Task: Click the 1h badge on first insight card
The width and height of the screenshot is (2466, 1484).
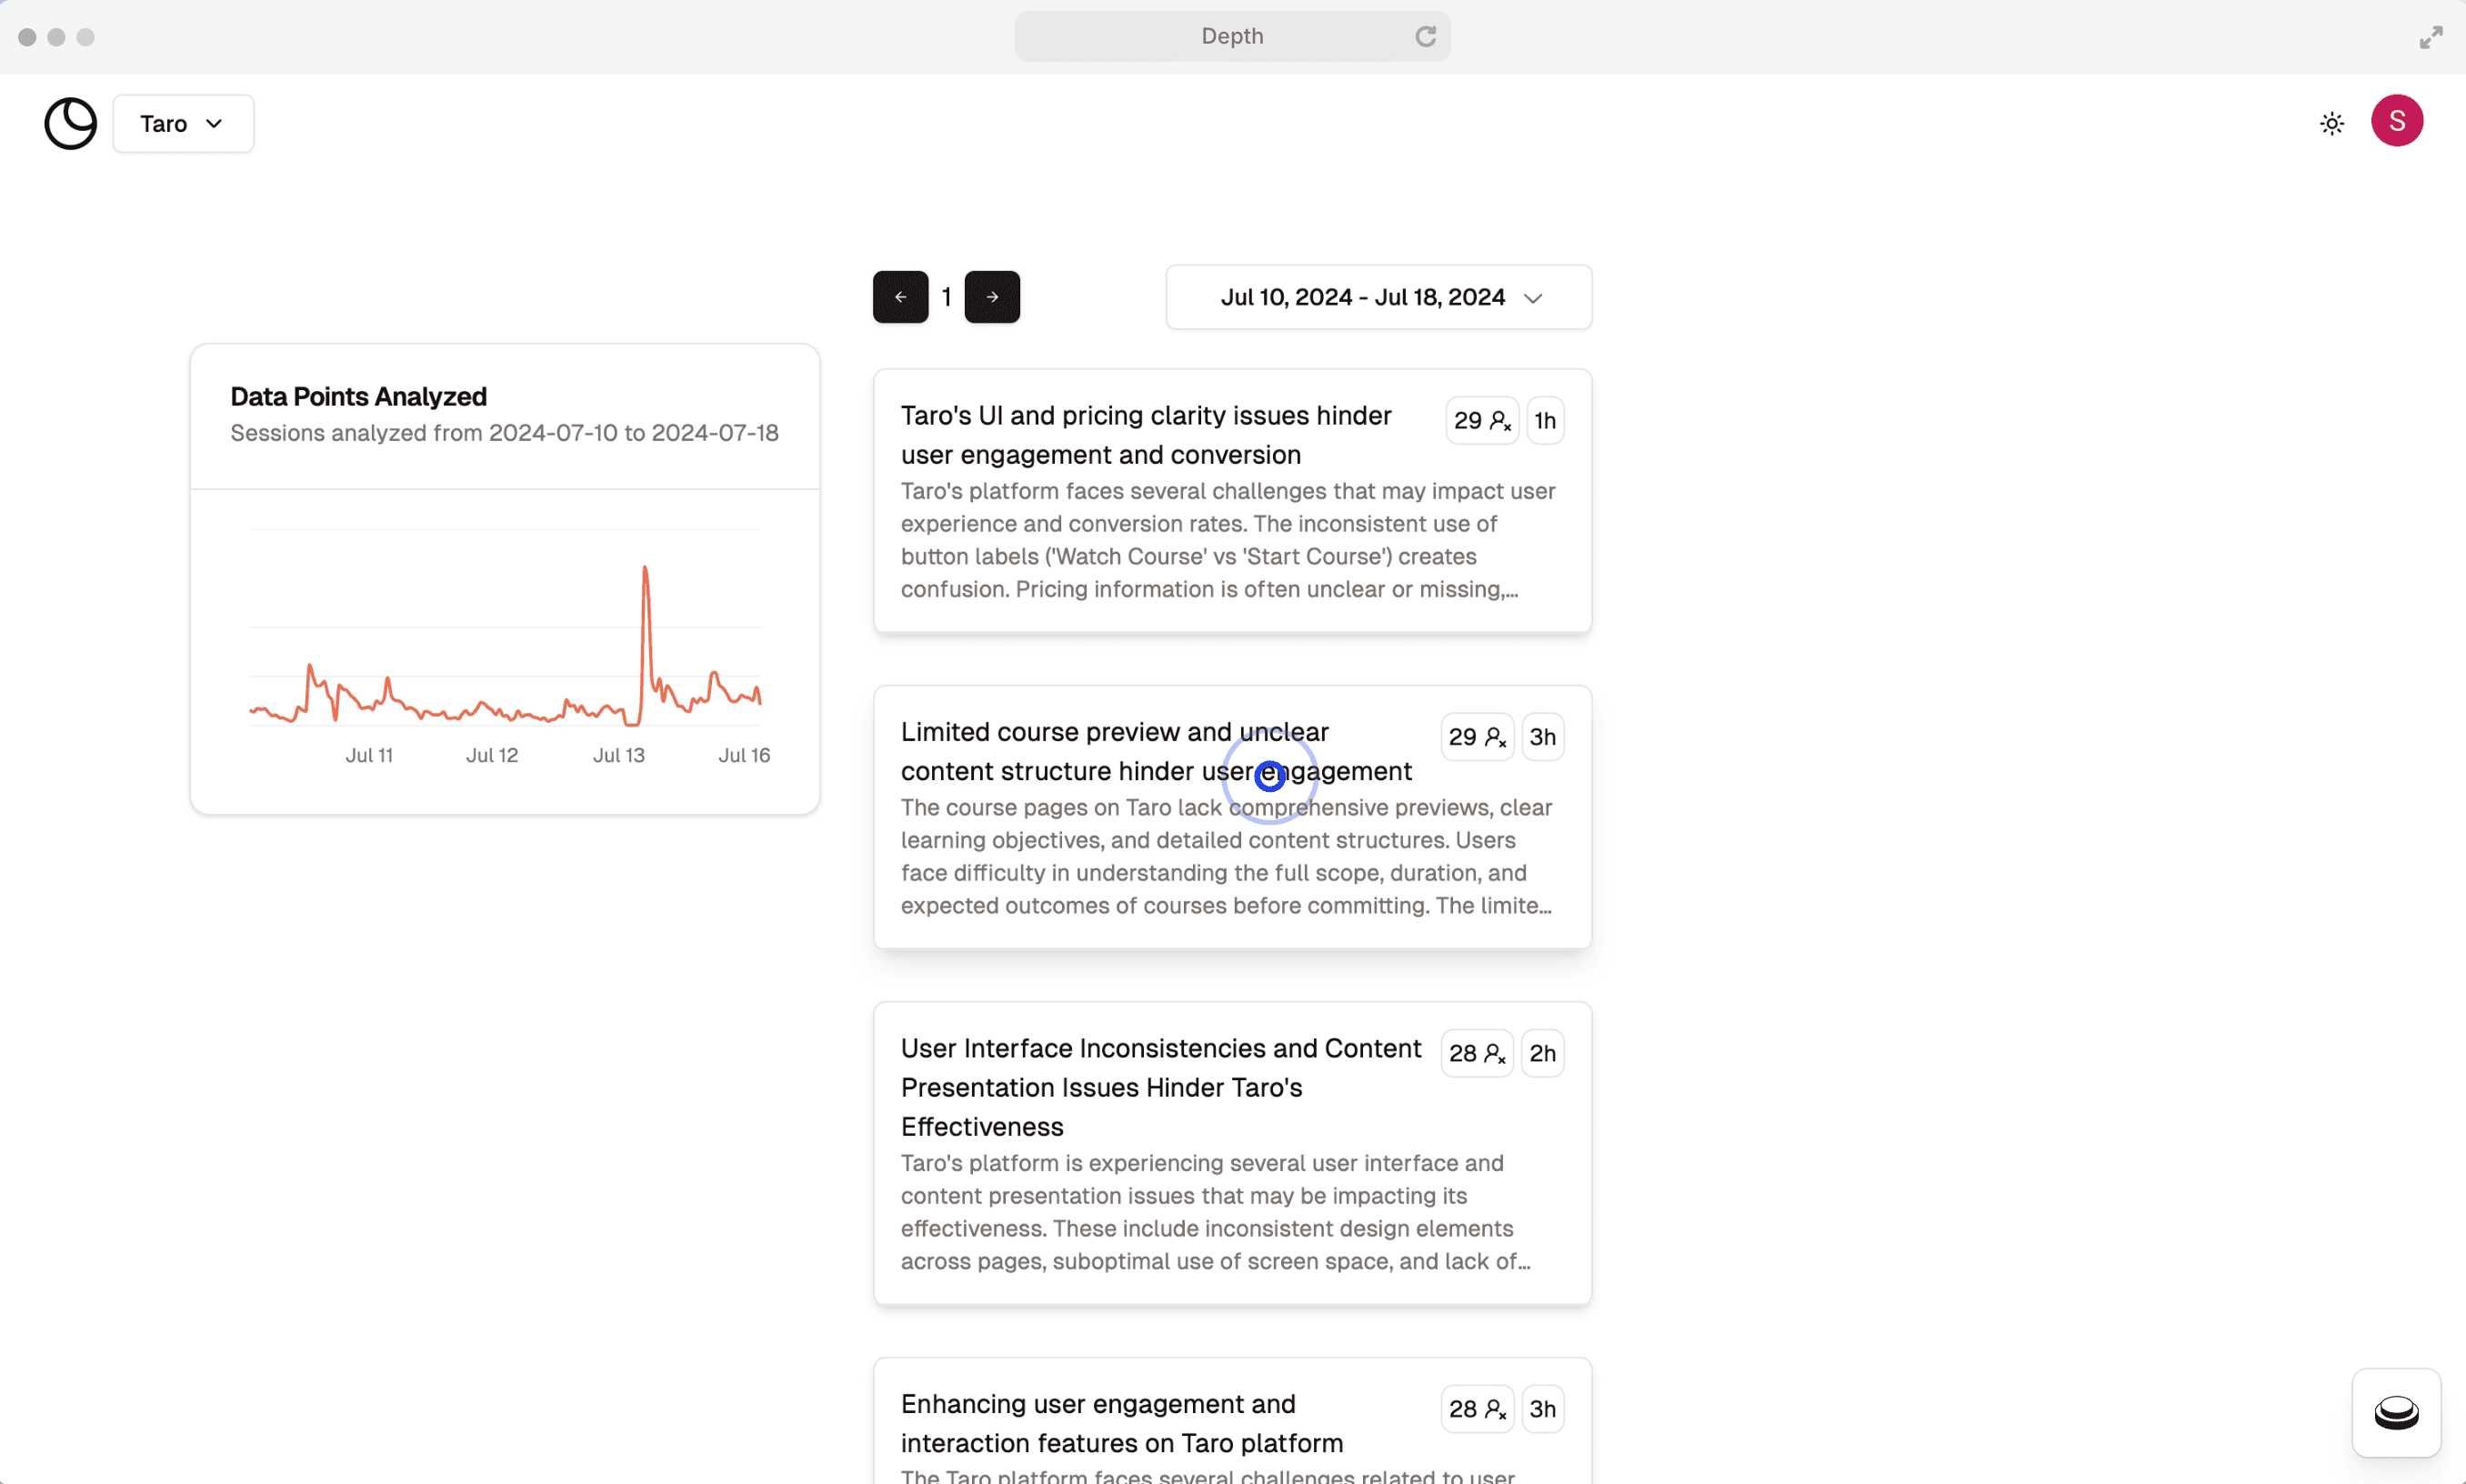Action: tap(1544, 421)
